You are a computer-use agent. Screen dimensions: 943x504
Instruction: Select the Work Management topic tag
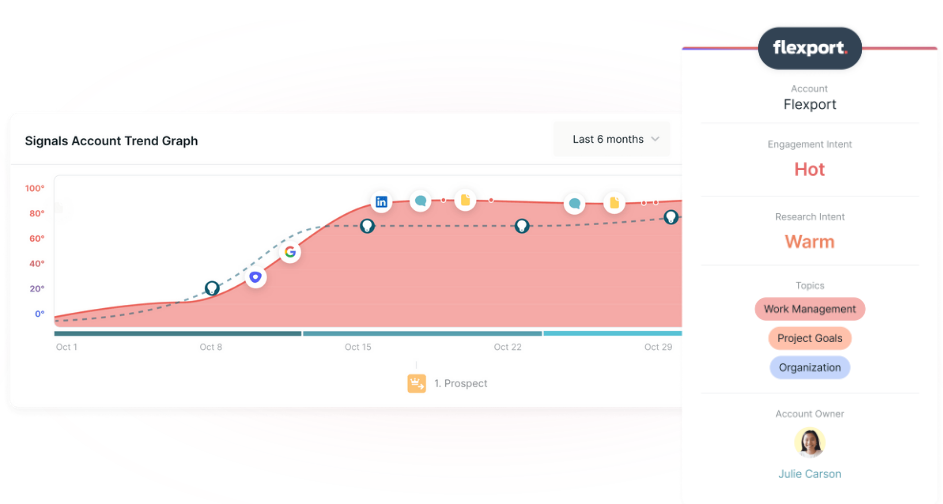click(x=809, y=309)
